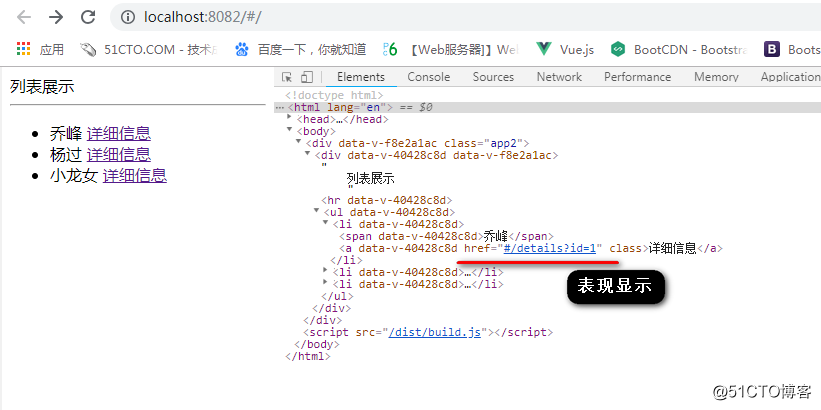Open the 51CTO.COM bookmark
This screenshot has width=821, height=410.
tap(148, 49)
